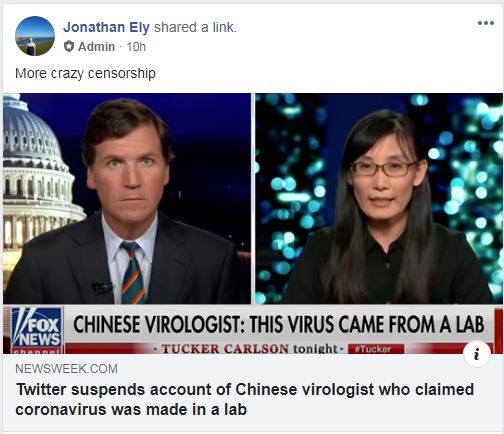Open the three-dot post options menu
The image size is (504, 434).
pyautogui.click(x=486, y=23)
